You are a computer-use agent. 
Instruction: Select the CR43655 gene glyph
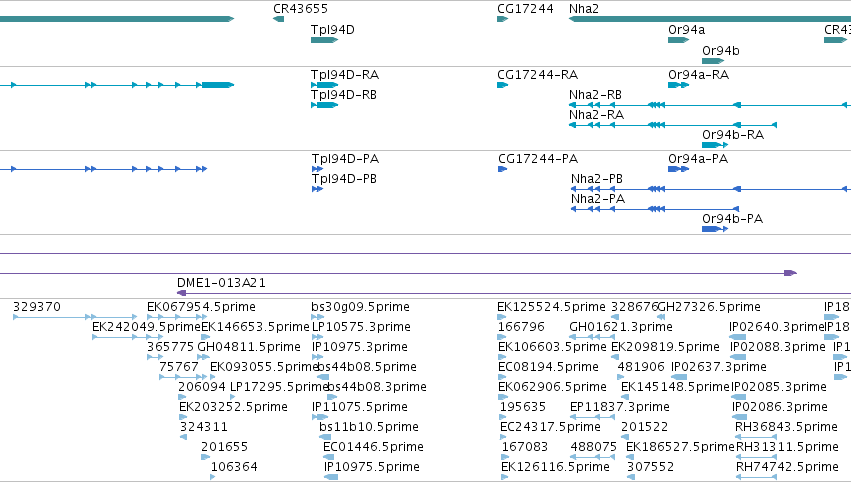(x=278, y=19)
